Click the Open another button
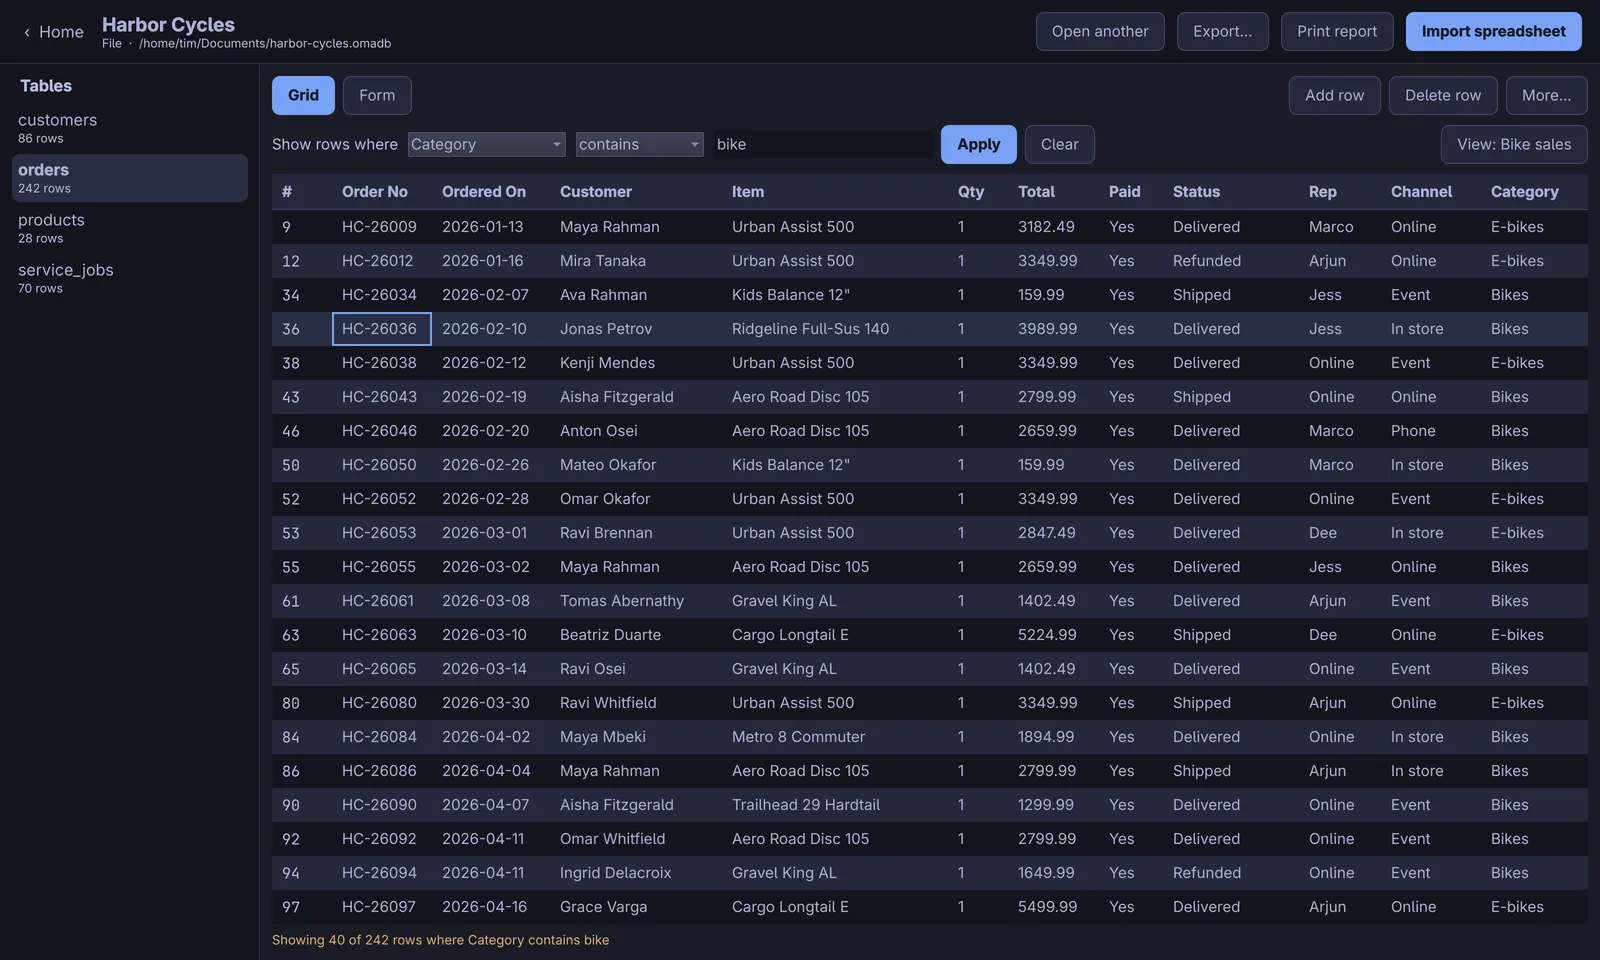The width and height of the screenshot is (1600, 960). (x=1100, y=31)
